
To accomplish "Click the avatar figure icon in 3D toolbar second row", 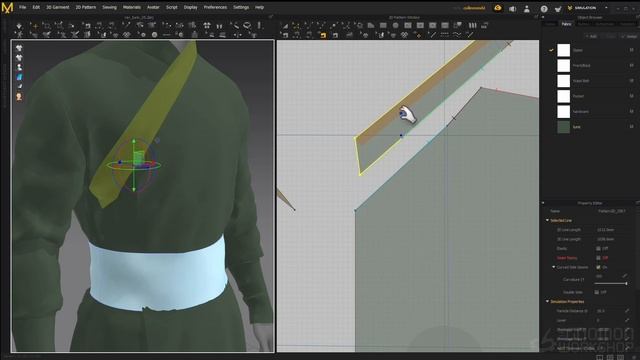I will click(19, 35).
